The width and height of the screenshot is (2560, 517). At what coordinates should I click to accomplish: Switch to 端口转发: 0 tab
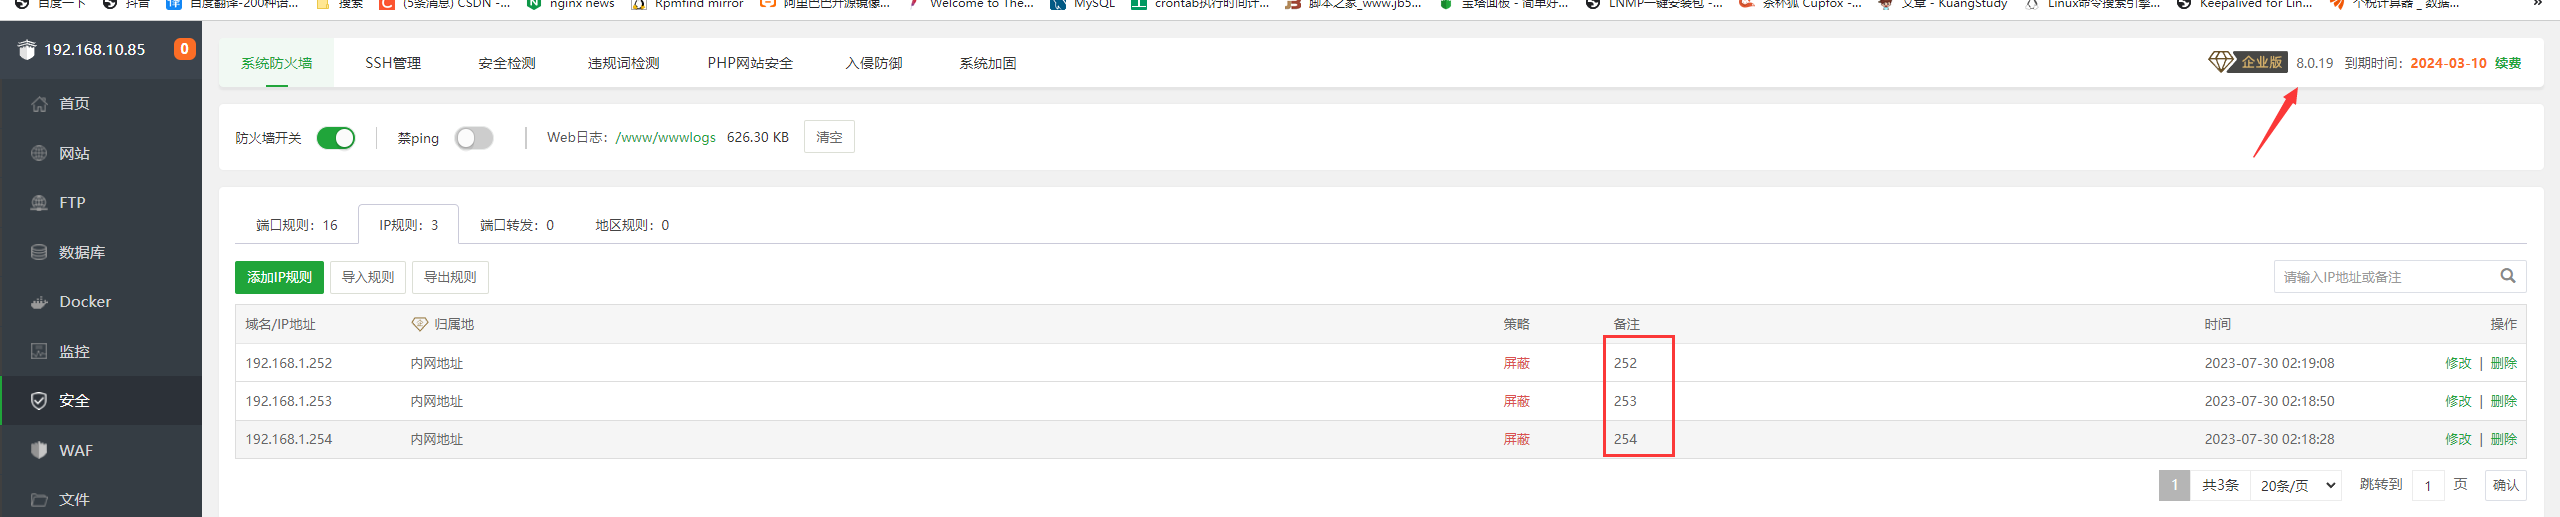517,225
